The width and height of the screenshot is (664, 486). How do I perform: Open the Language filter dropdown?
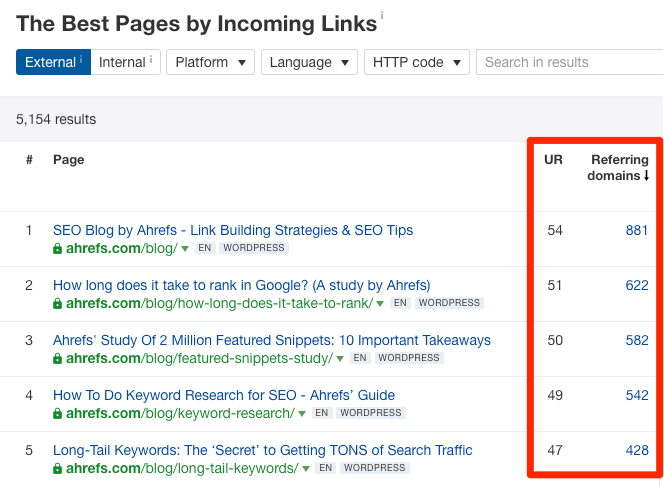[309, 62]
